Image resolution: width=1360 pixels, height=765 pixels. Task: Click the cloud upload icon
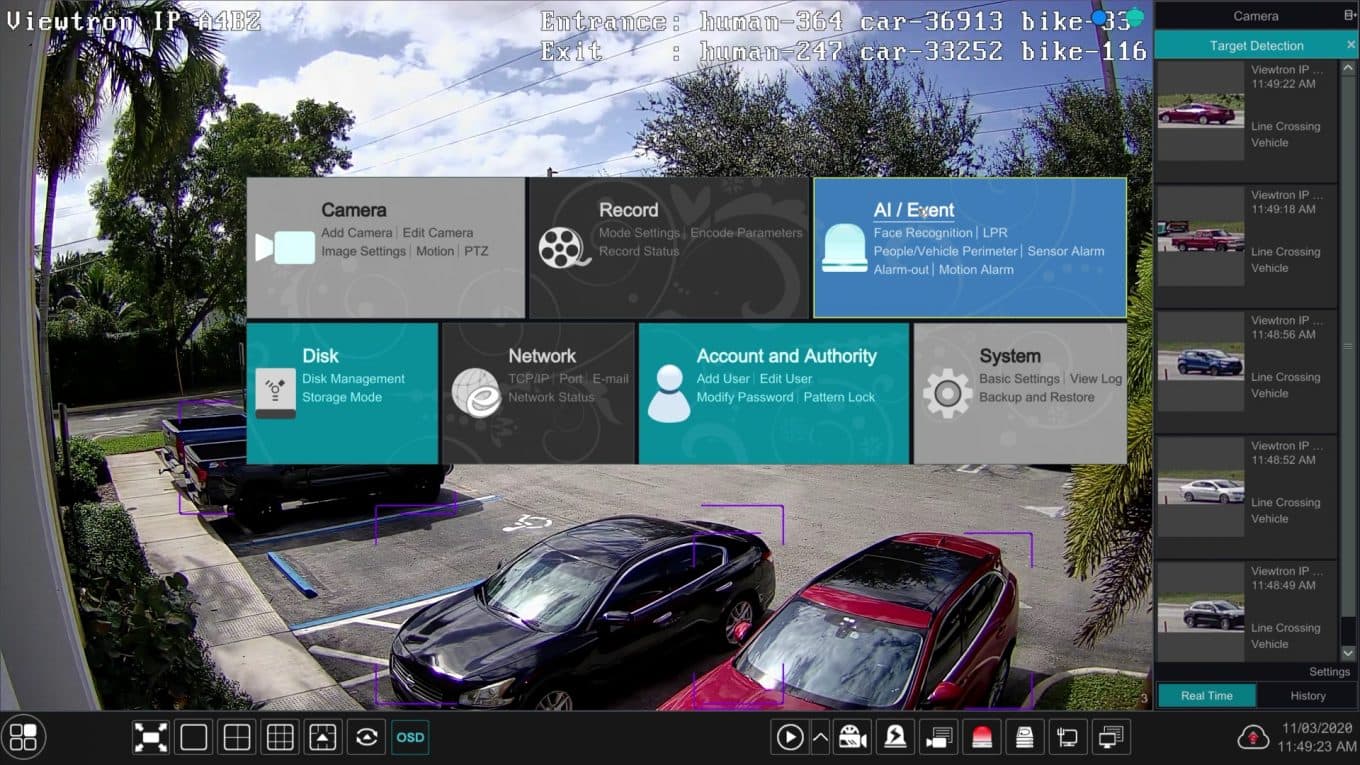[1252, 737]
